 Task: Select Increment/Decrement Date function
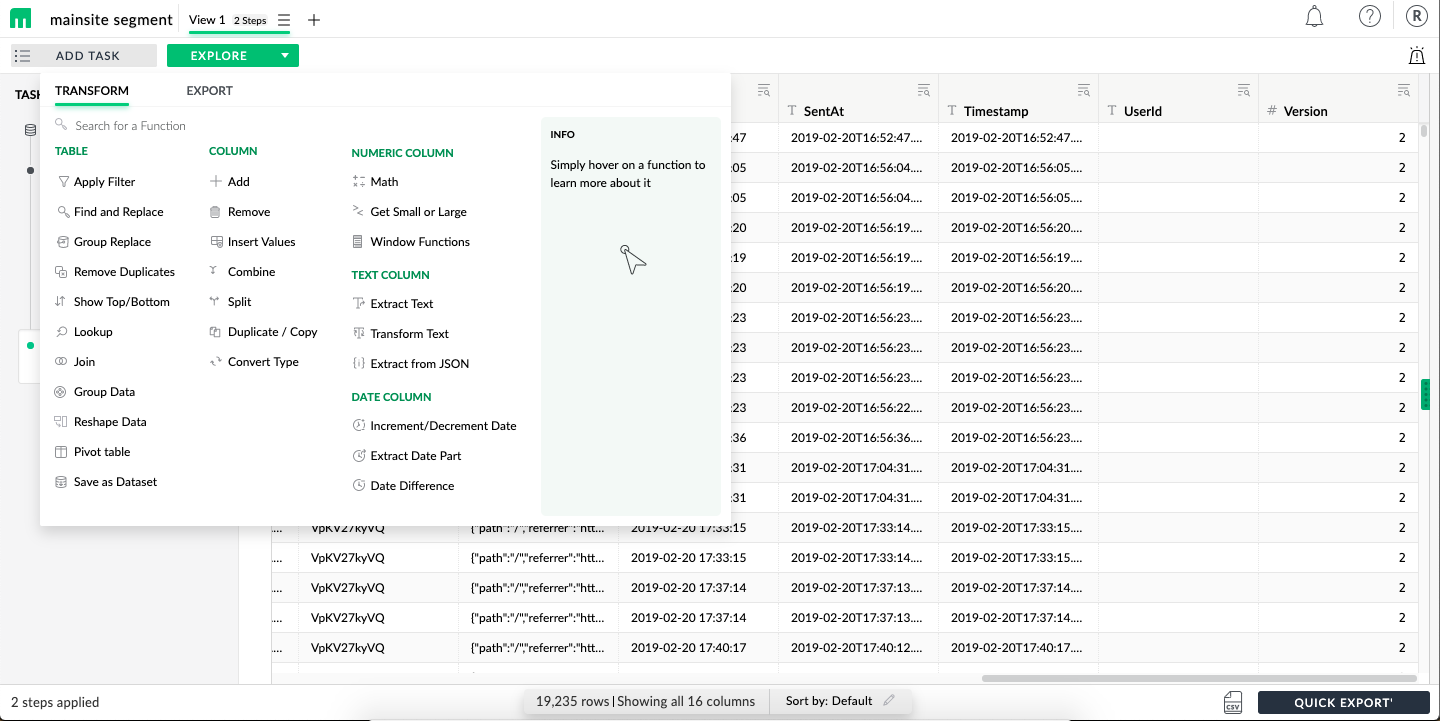coord(435,426)
